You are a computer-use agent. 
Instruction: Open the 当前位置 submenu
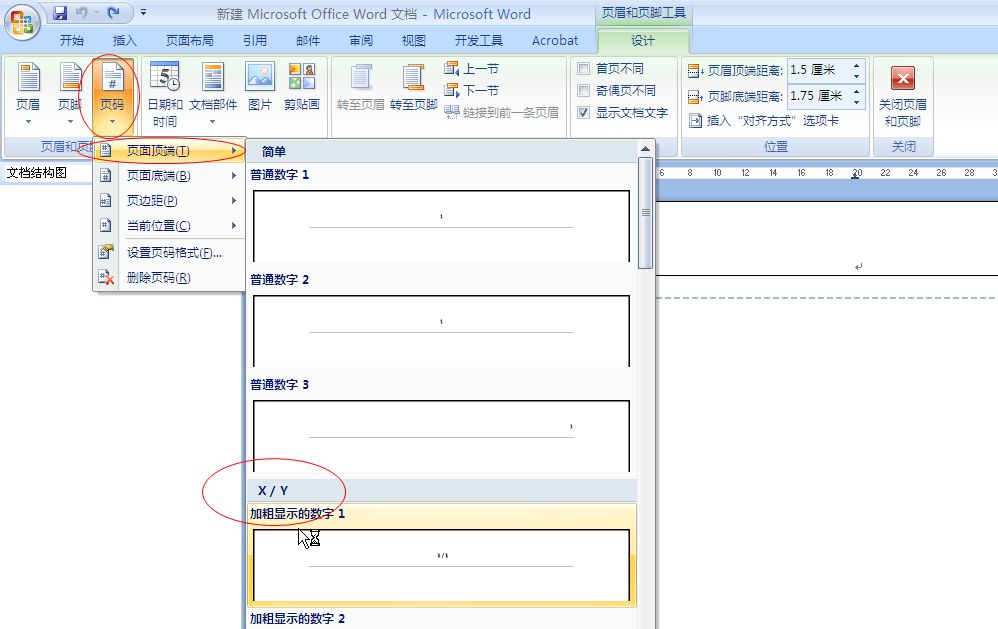pyautogui.click(x=158, y=226)
